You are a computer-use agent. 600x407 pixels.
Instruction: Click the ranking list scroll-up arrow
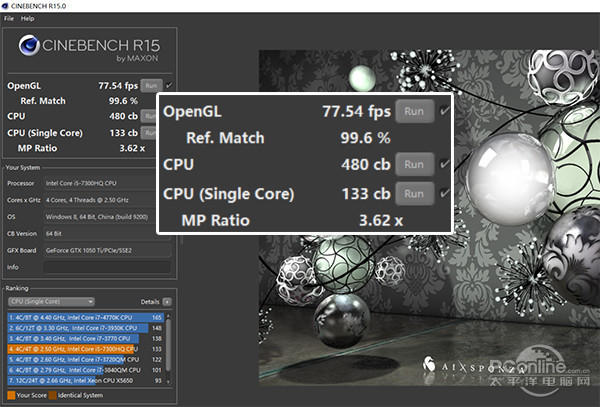coord(168,316)
